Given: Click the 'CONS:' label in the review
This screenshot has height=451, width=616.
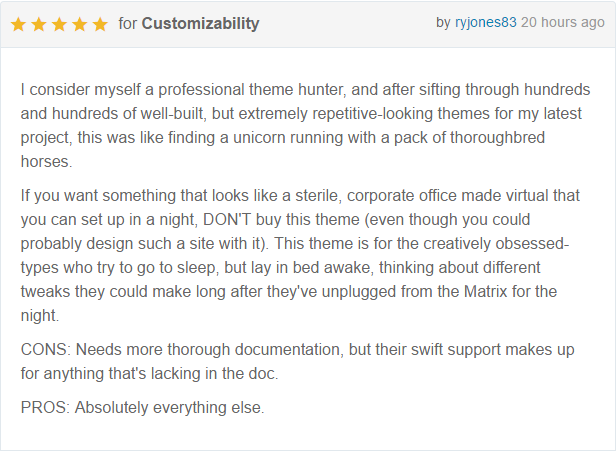Looking at the screenshot, I should tap(46, 349).
